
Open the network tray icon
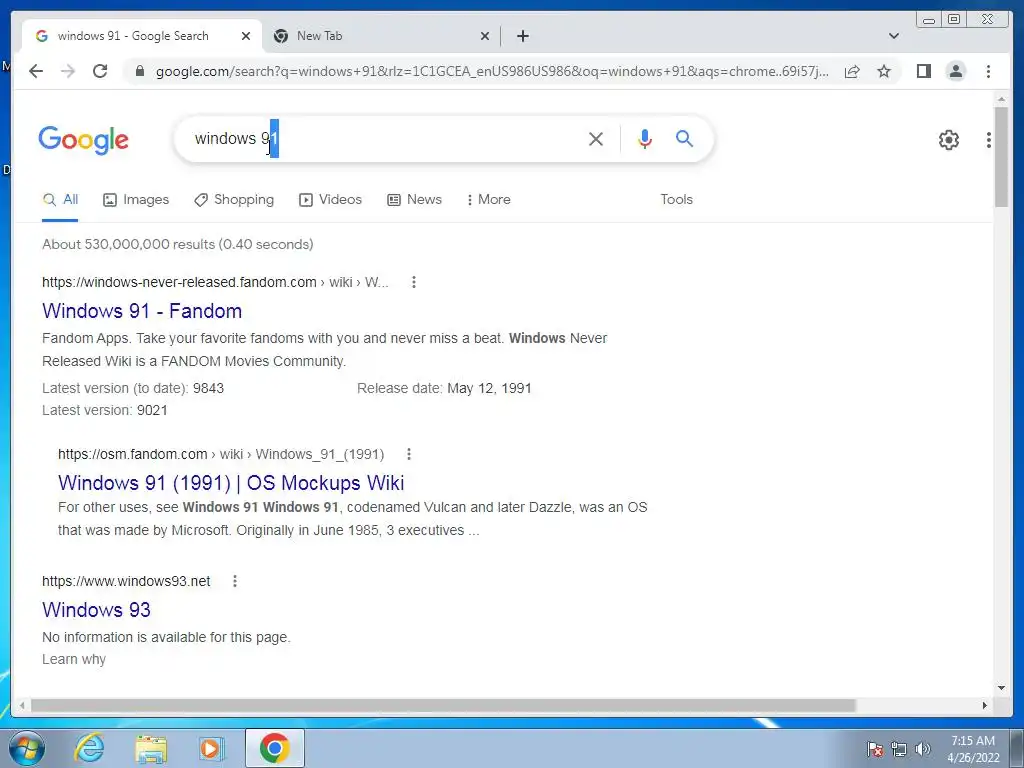(x=899, y=750)
